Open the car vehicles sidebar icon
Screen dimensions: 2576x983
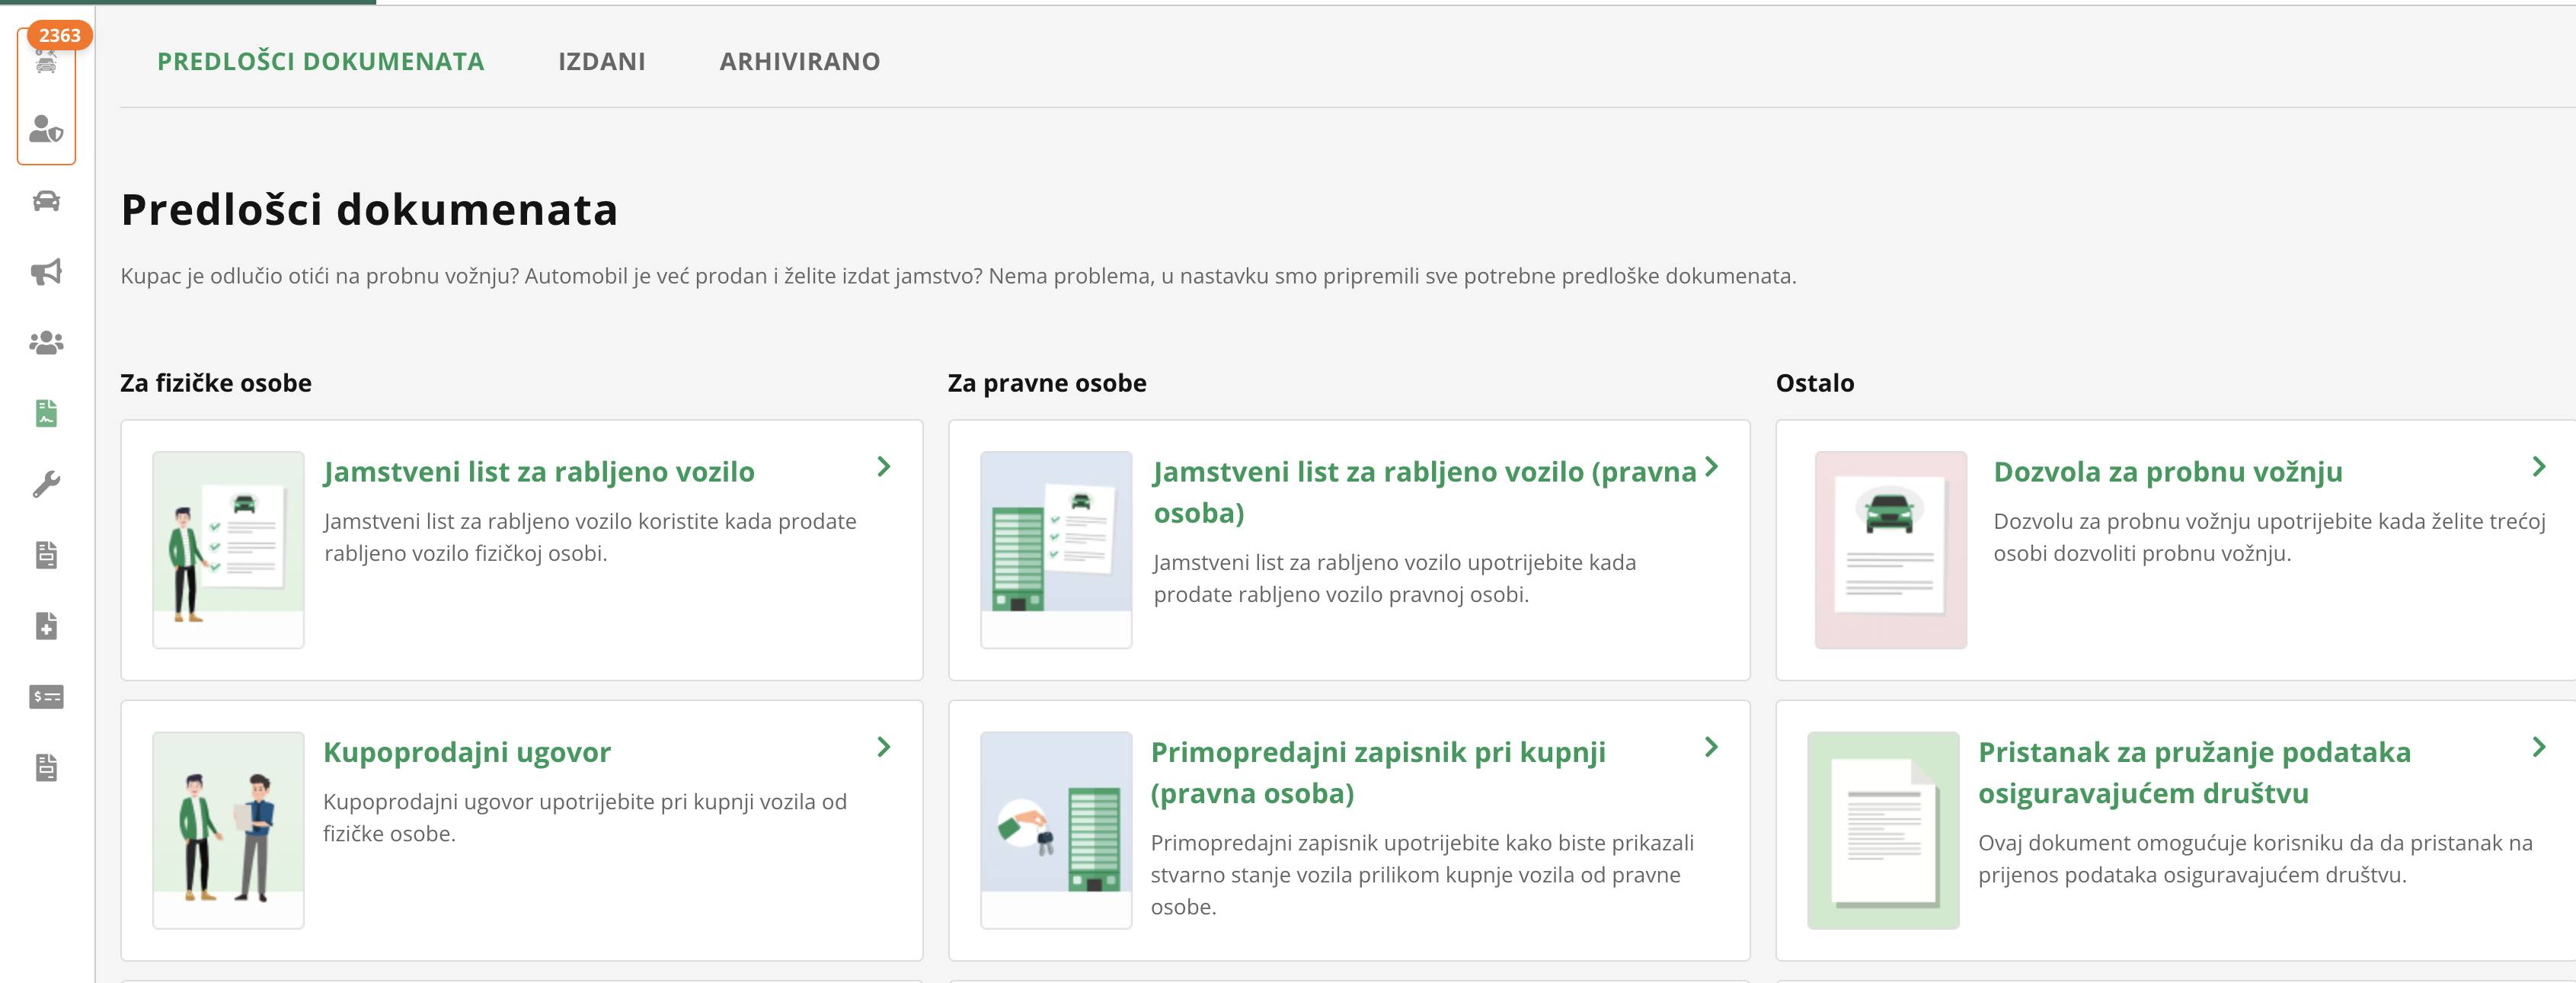[x=46, y=201]
